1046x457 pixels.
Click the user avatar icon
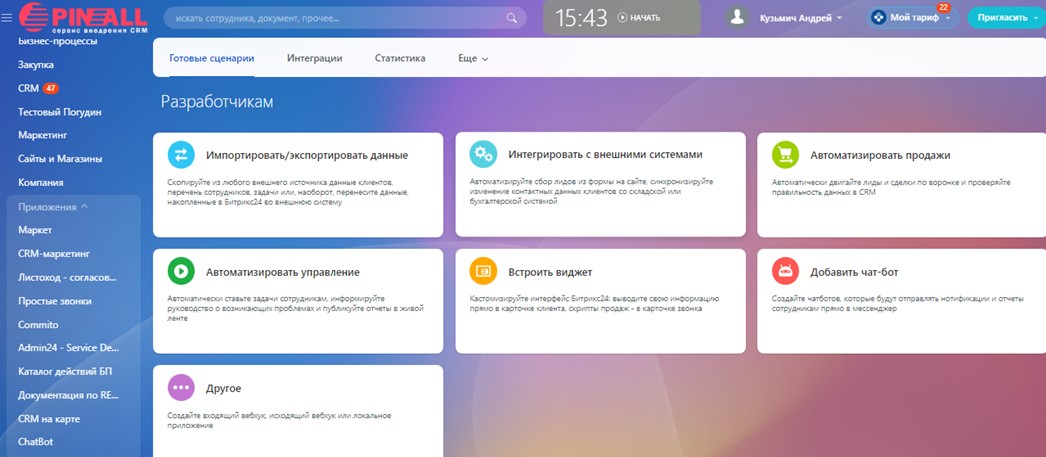[x=738, y=17]
